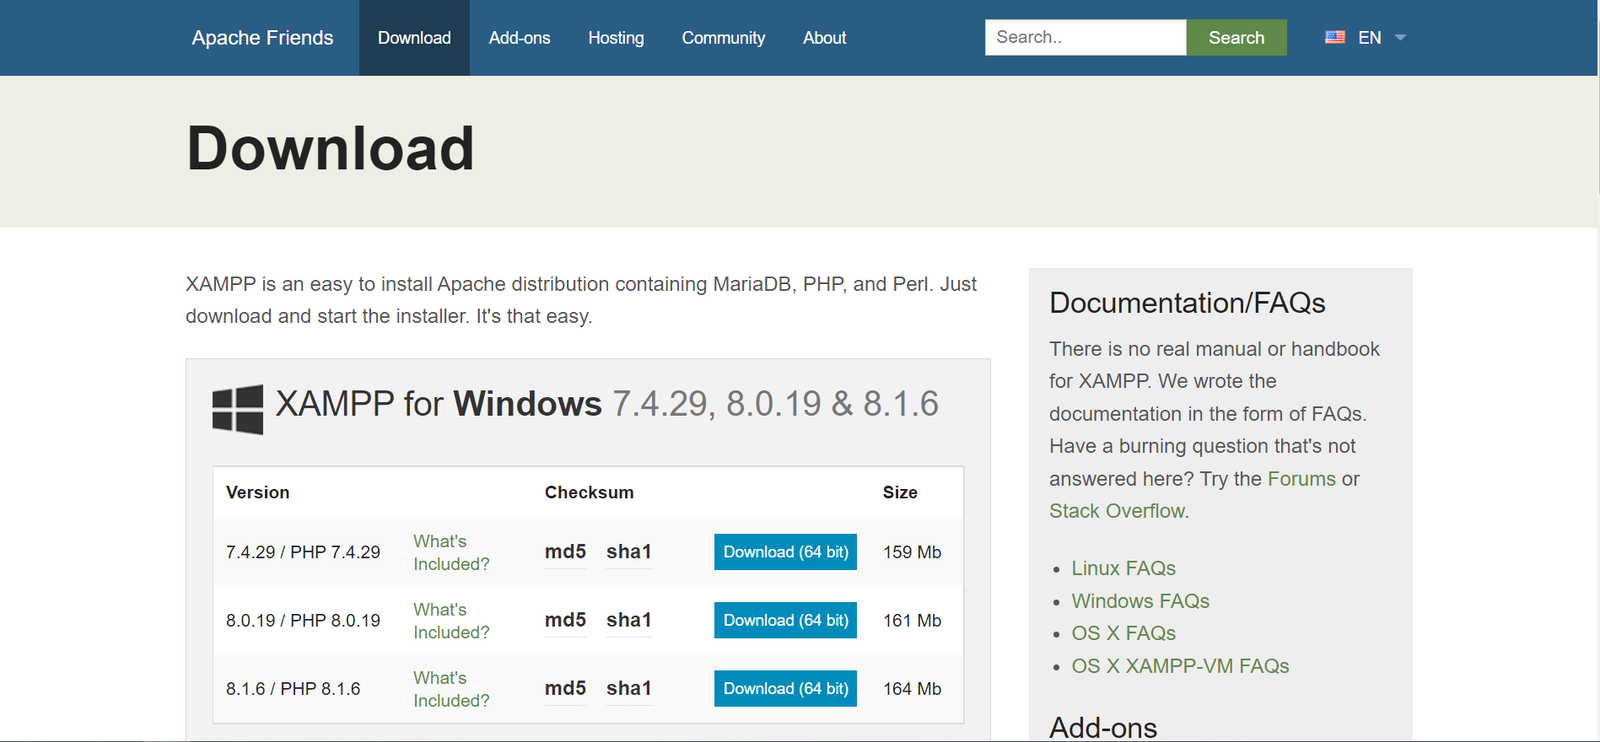Click the green Search button
The width and height of the screenshot is (1600, 742).
coord(1237,38)
